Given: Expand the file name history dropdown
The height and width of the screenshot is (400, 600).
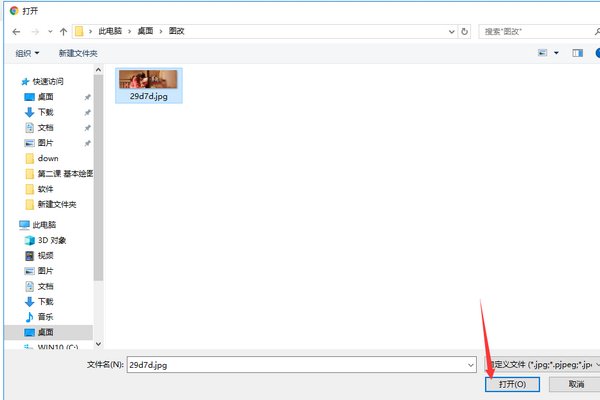Looking at the screenshot, I should pyautogui.click(x=471, y=365).
